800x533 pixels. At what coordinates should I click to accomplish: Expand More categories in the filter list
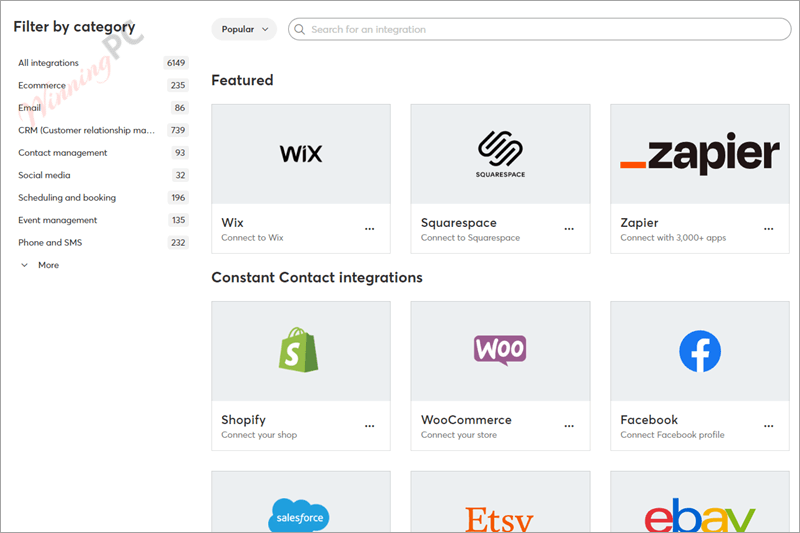40,265
